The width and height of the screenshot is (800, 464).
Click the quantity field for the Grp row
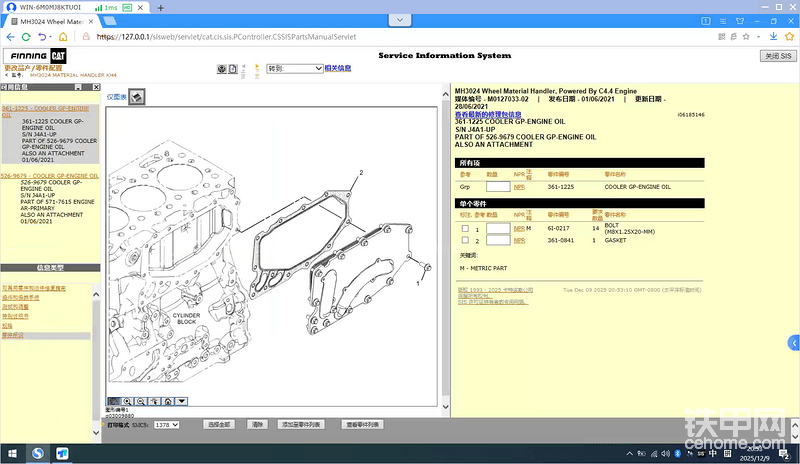click(497, 186)
